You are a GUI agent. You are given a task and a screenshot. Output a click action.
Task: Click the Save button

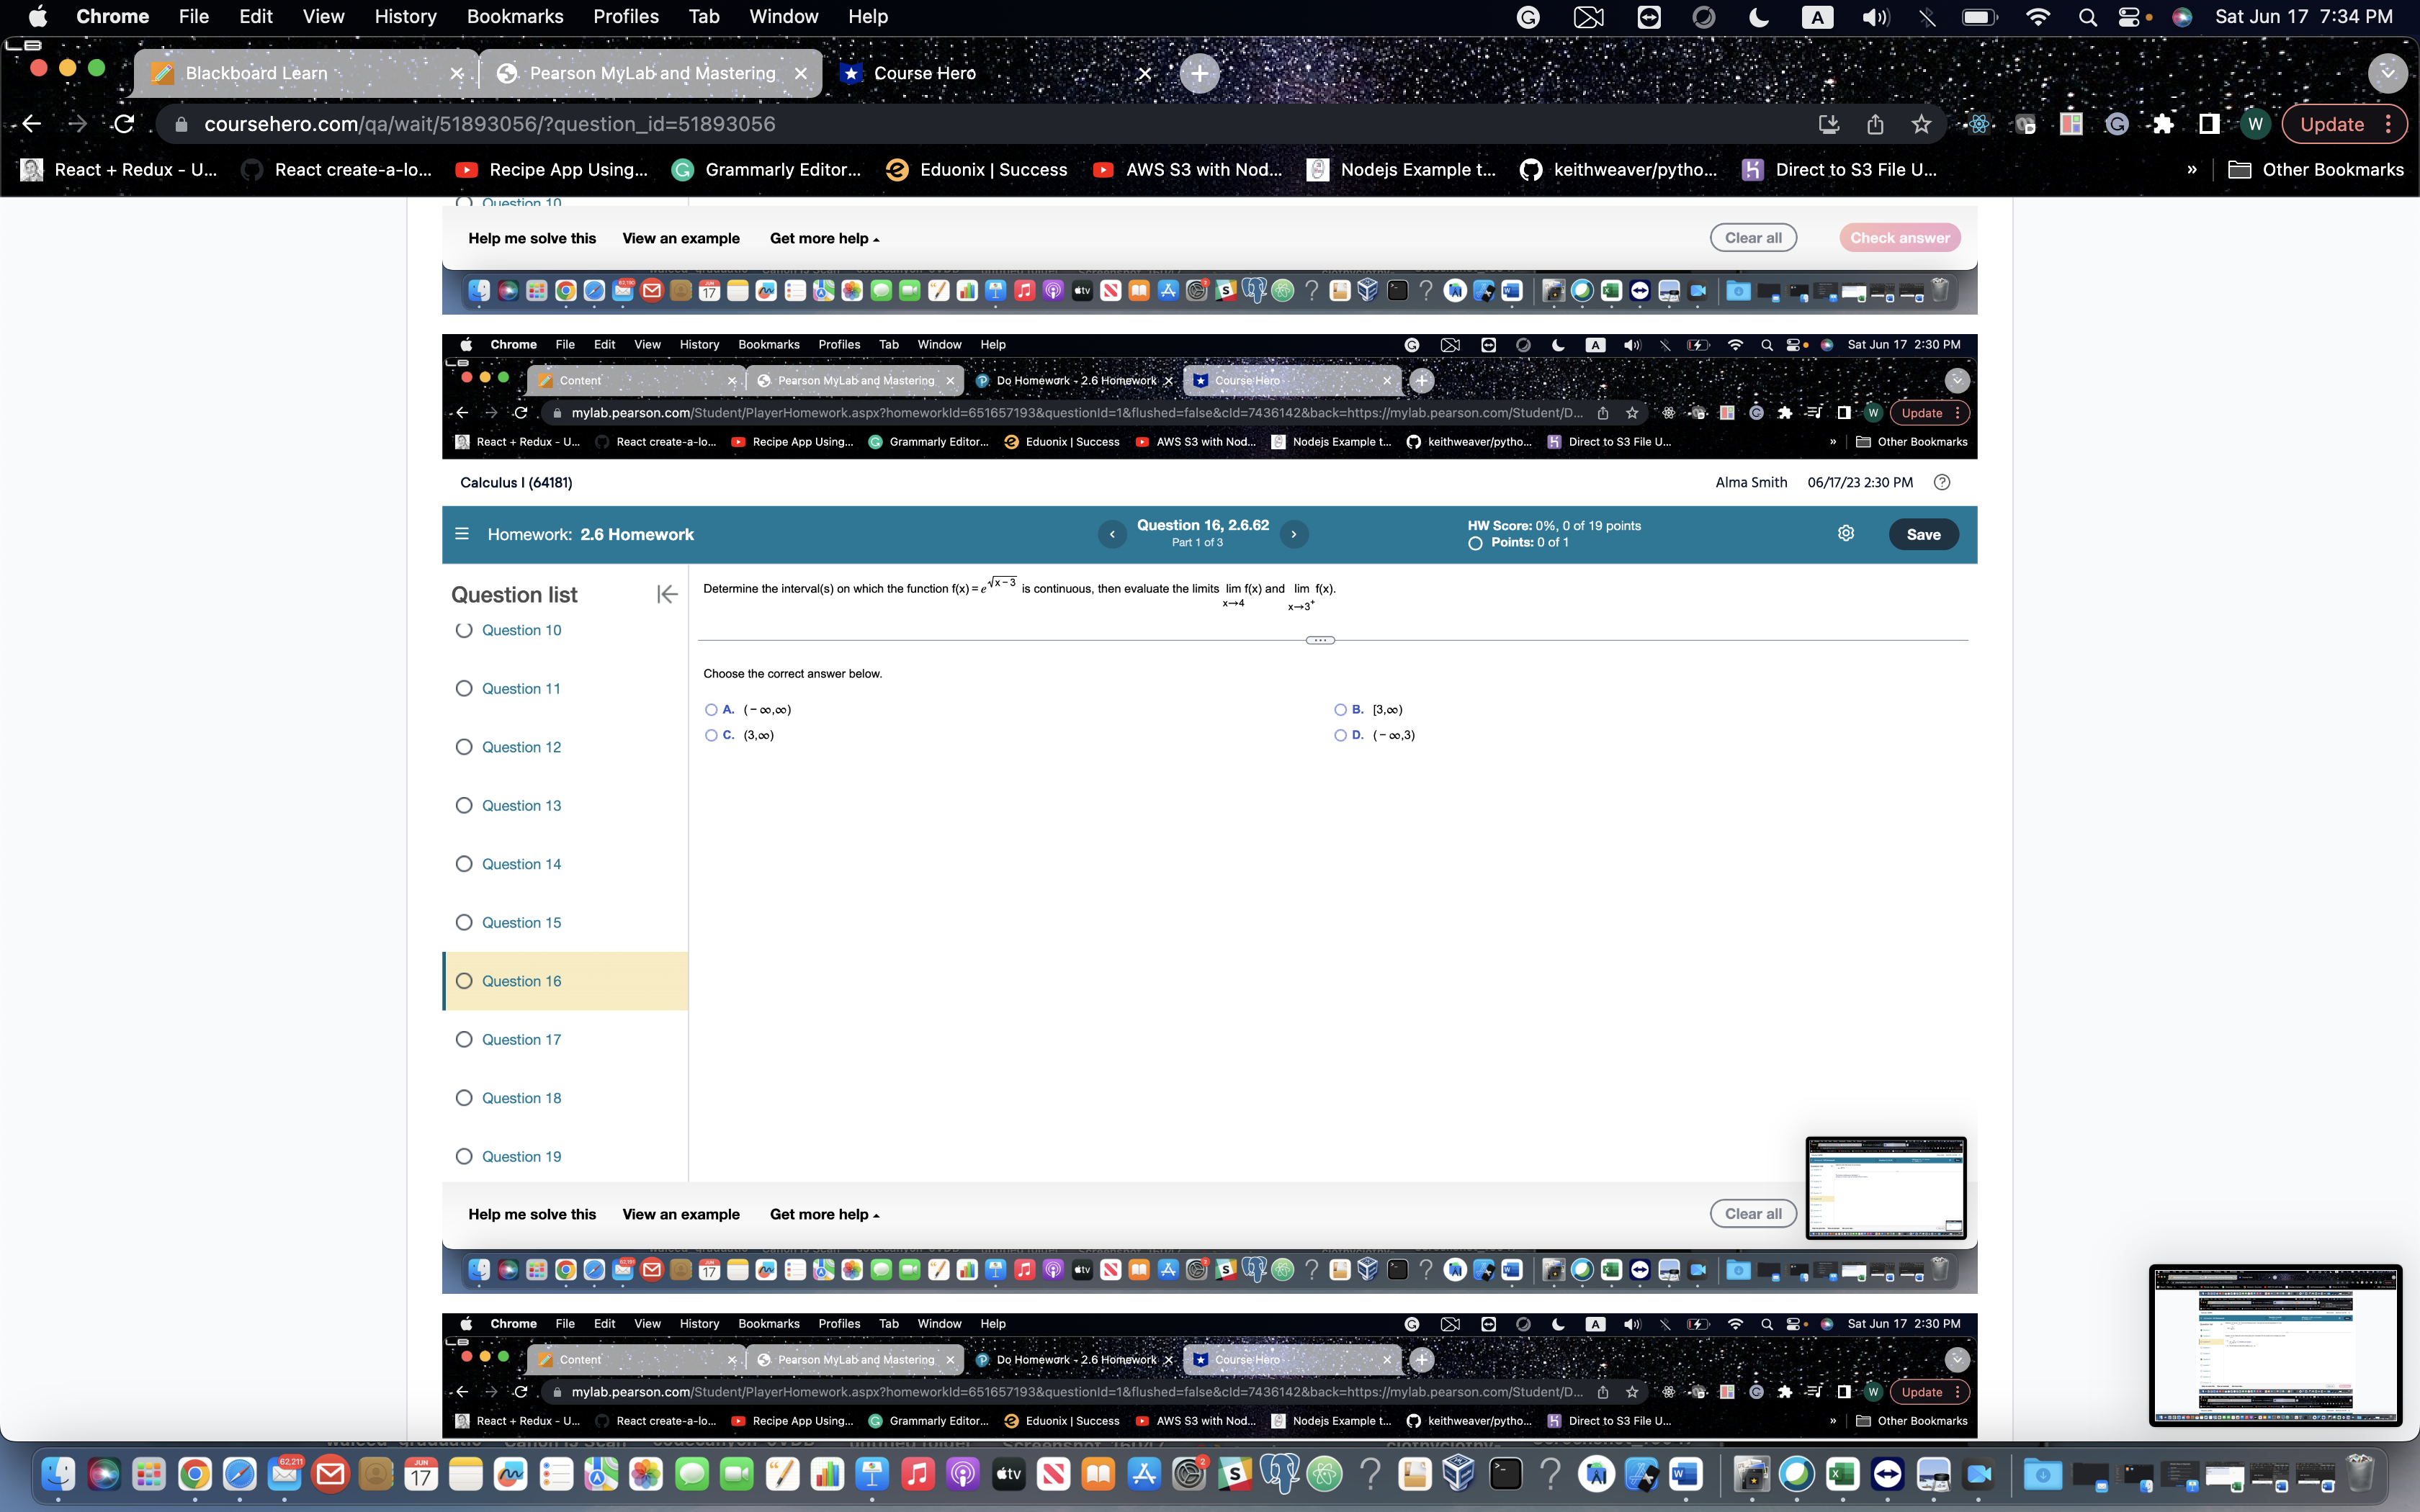click(1922, 534)
